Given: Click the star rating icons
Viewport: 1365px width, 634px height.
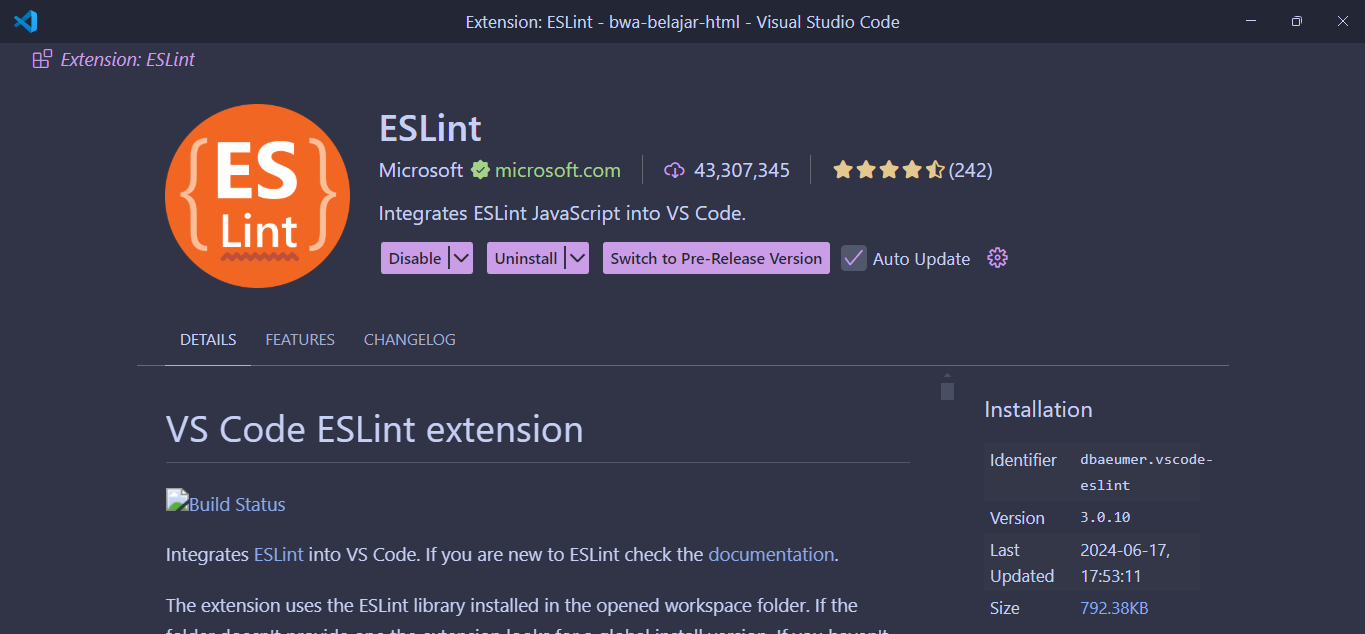Looking at the screenshot, I should pos(888,170).
